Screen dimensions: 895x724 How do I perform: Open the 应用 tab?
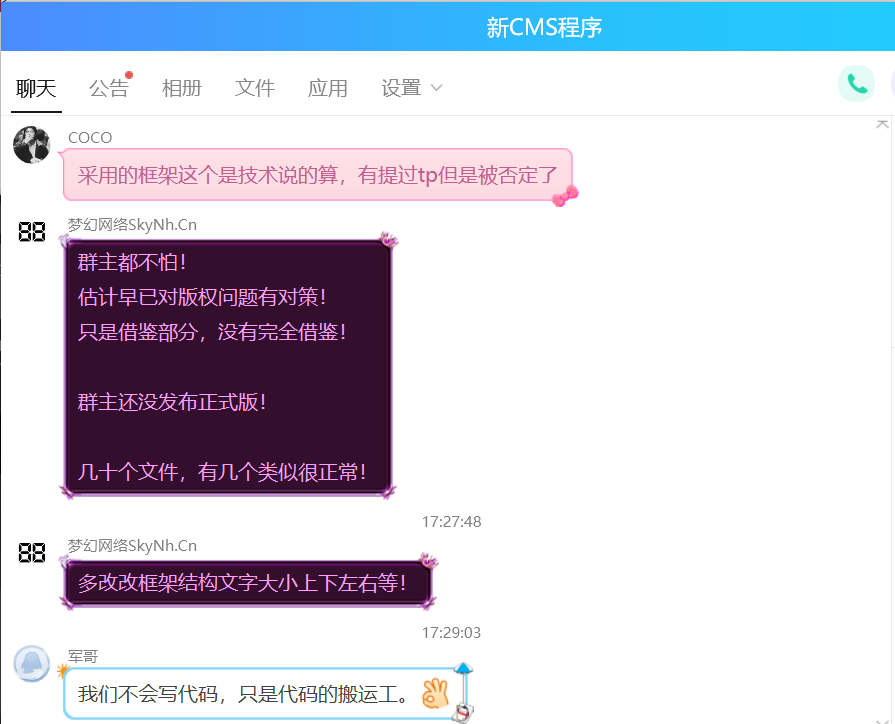pyautogui.click(x=328, y=89)
